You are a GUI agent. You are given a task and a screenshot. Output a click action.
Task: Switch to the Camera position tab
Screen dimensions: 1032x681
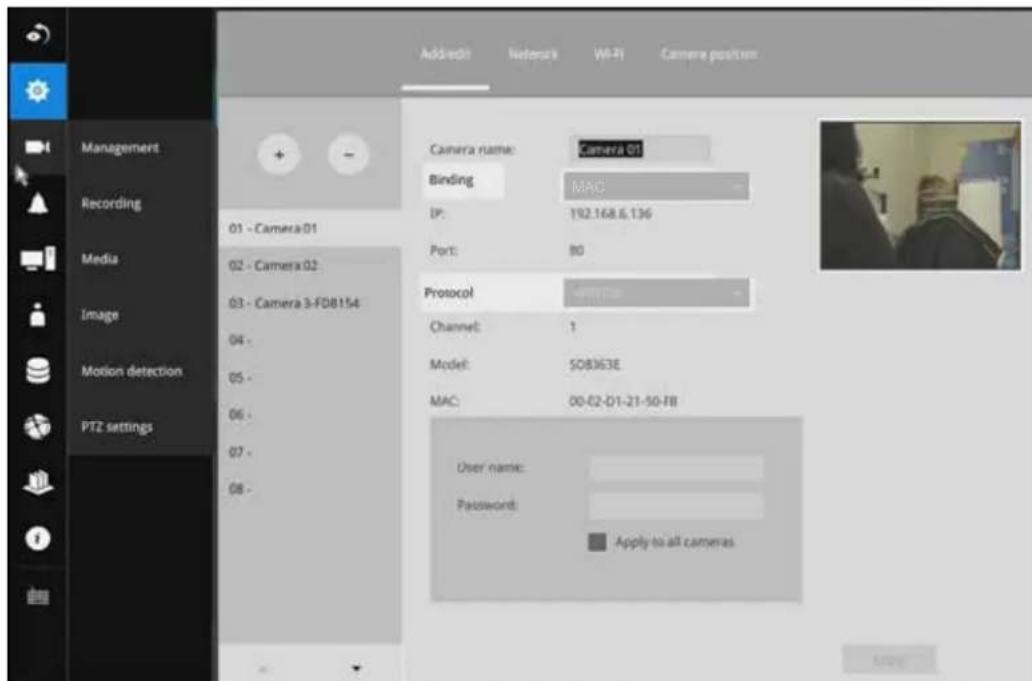(x=709, y=54)
